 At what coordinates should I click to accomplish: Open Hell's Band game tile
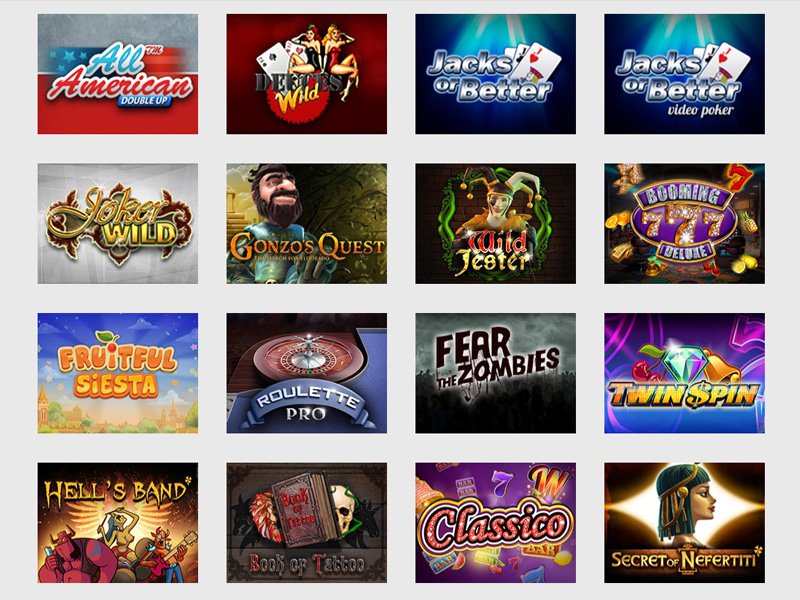[x=118, y=522]
